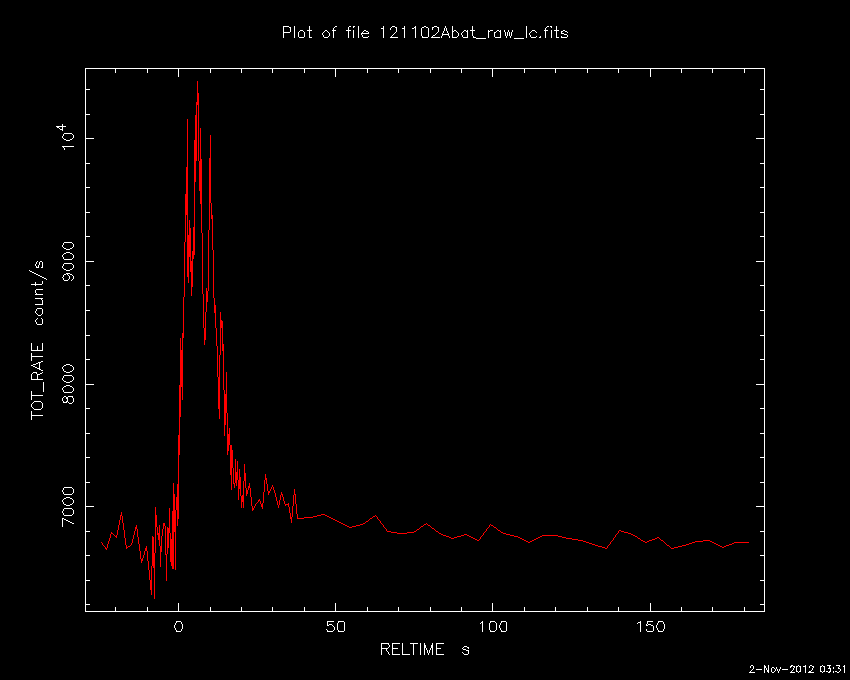Click the x-axis tick label 0
The image size is (850, 680).
178,627
